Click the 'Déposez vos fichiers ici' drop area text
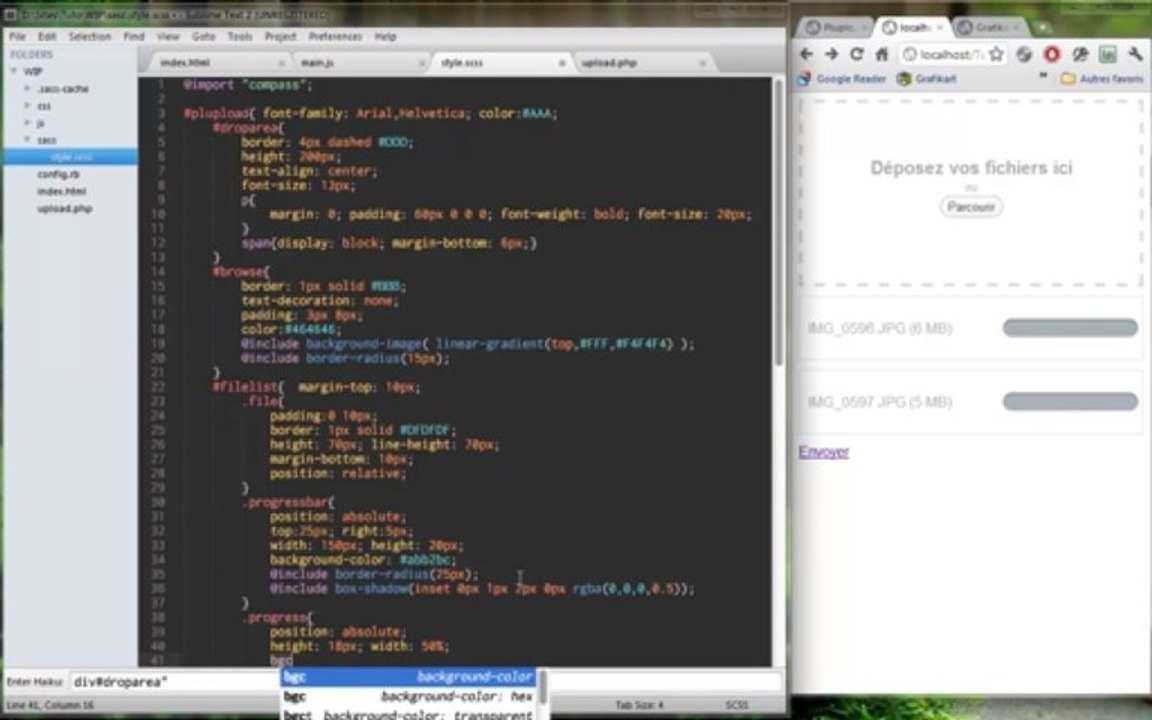The height and width of the screenshot is (720, 1152). coord(971,168)
